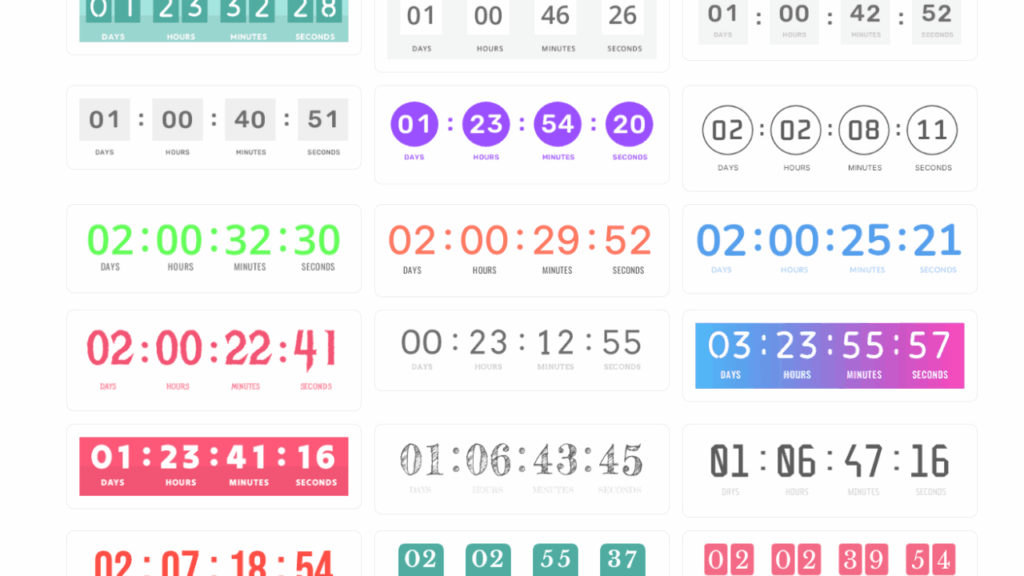Click the MINUTES circle in the outlined timer

[863, 130]
